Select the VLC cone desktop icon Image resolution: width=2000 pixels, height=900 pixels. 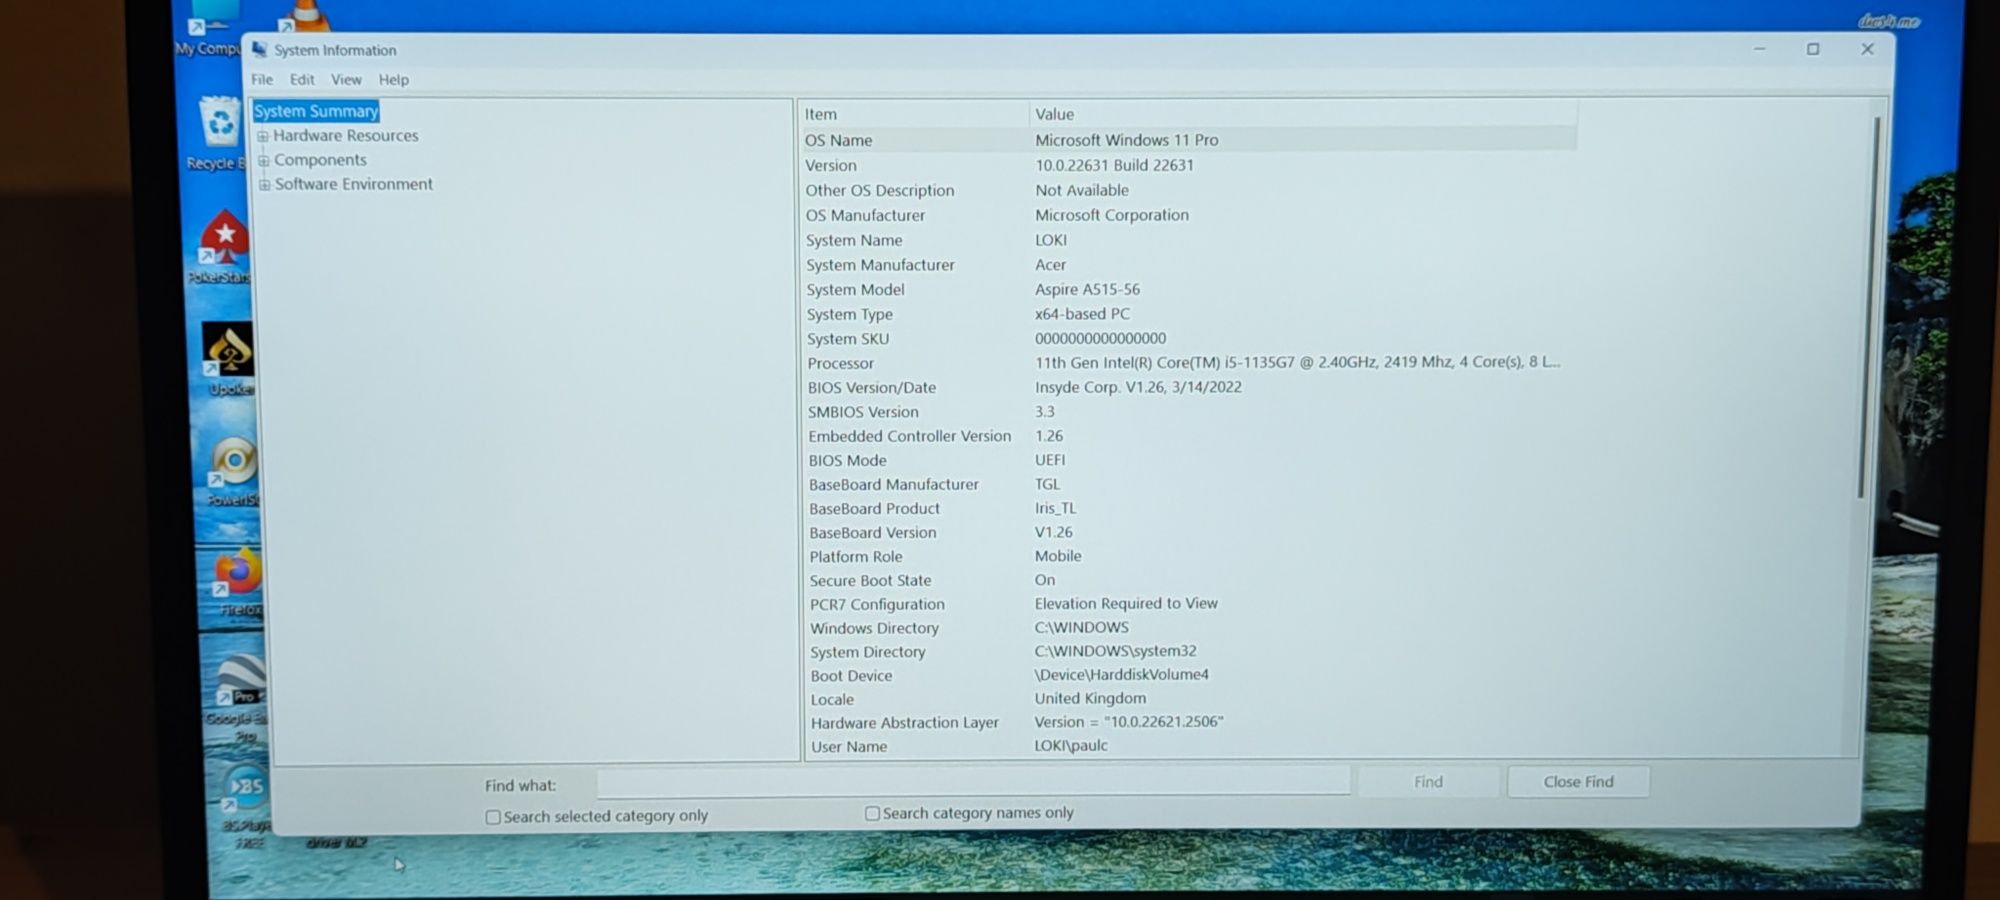tap(305, 15)
